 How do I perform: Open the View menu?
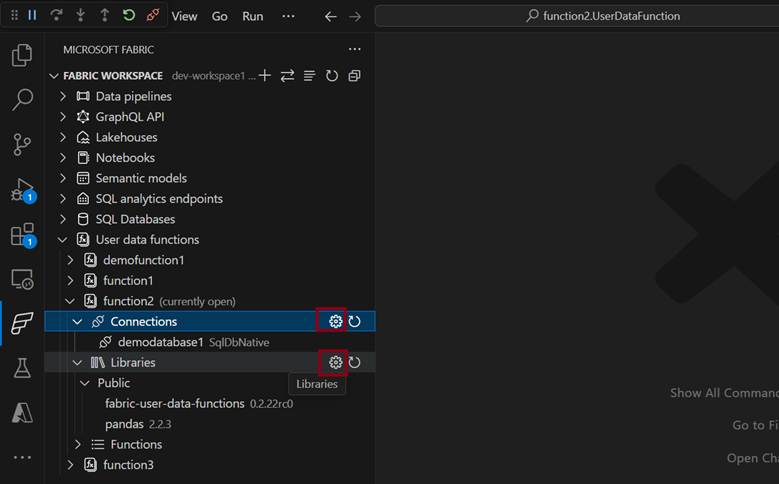[184, 16]
